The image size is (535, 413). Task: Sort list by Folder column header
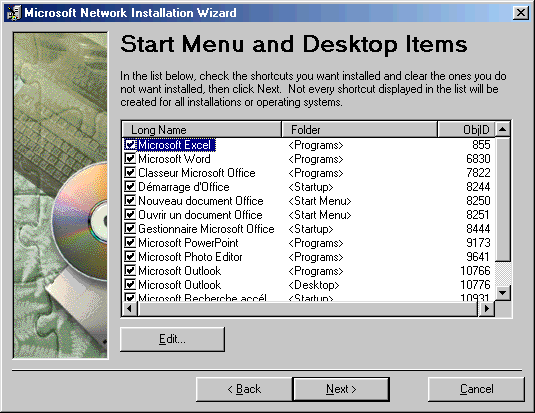360,130
